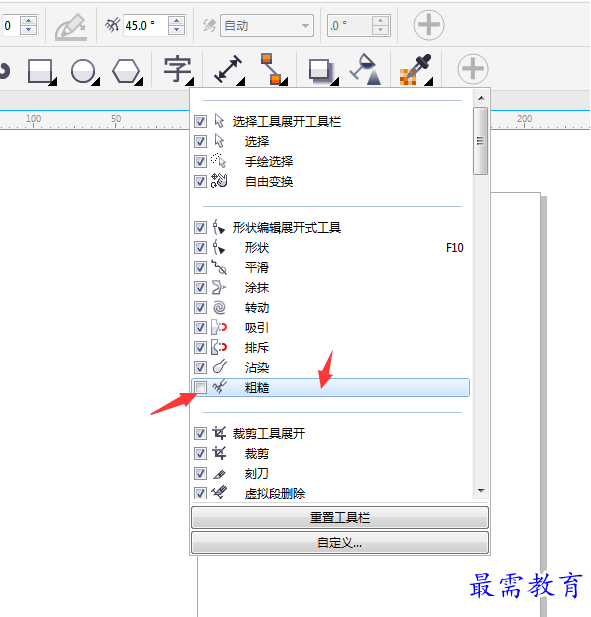Enable the 粗糙 checkbox

coord(200,388)
